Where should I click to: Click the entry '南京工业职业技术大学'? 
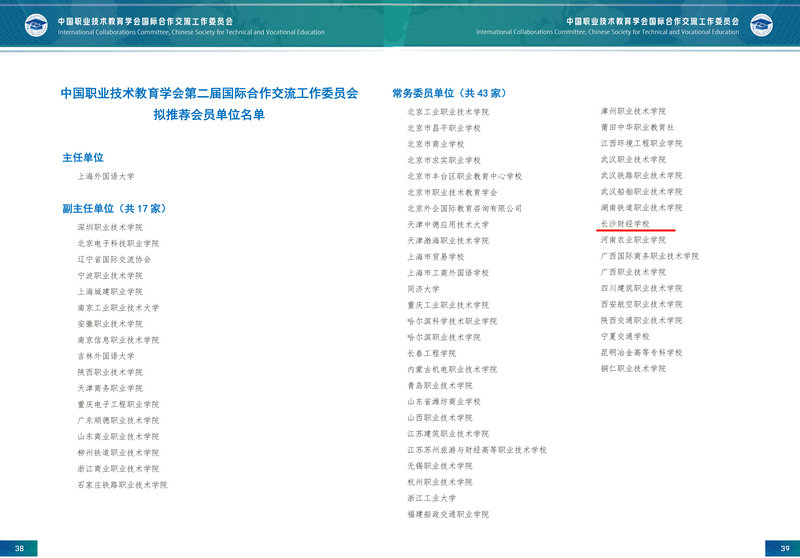(x=118, y=308)
